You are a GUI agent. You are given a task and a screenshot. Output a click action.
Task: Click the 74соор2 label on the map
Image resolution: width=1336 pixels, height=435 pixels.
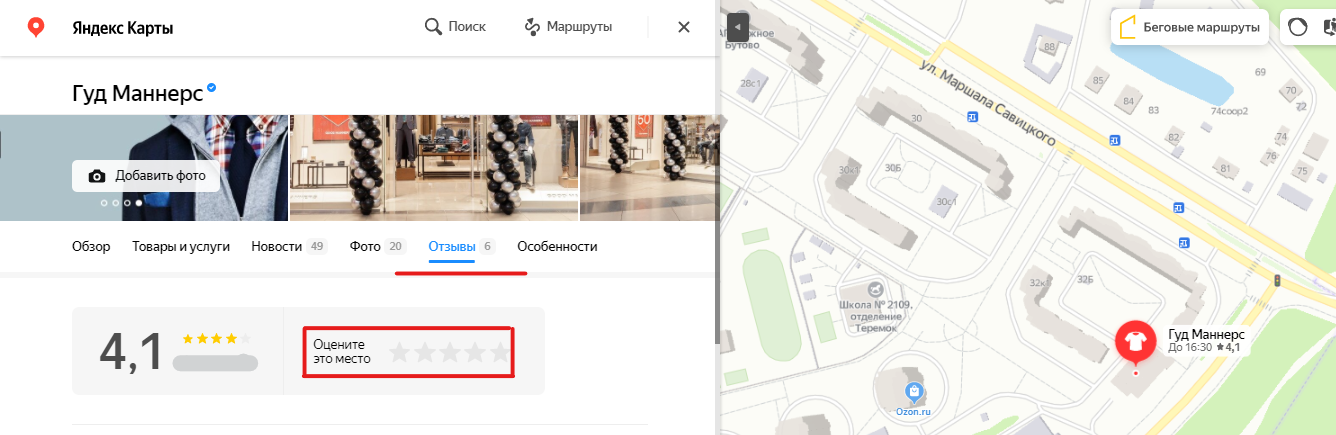click(x=1229, y=111)
